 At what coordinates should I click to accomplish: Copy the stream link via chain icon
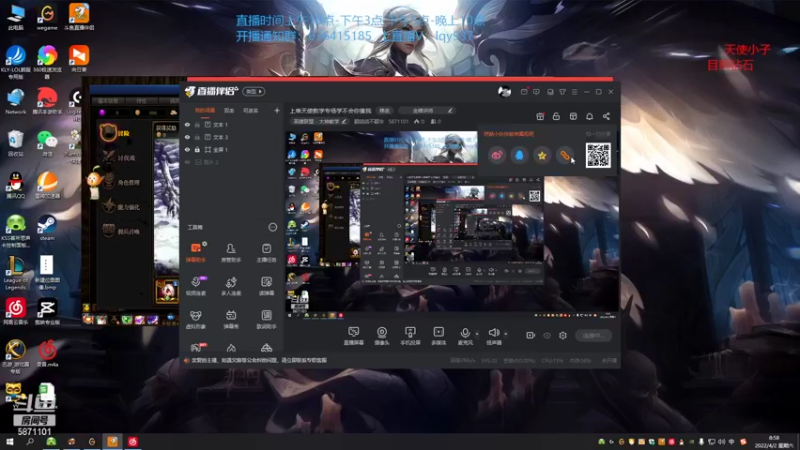[x=564, y=155]
